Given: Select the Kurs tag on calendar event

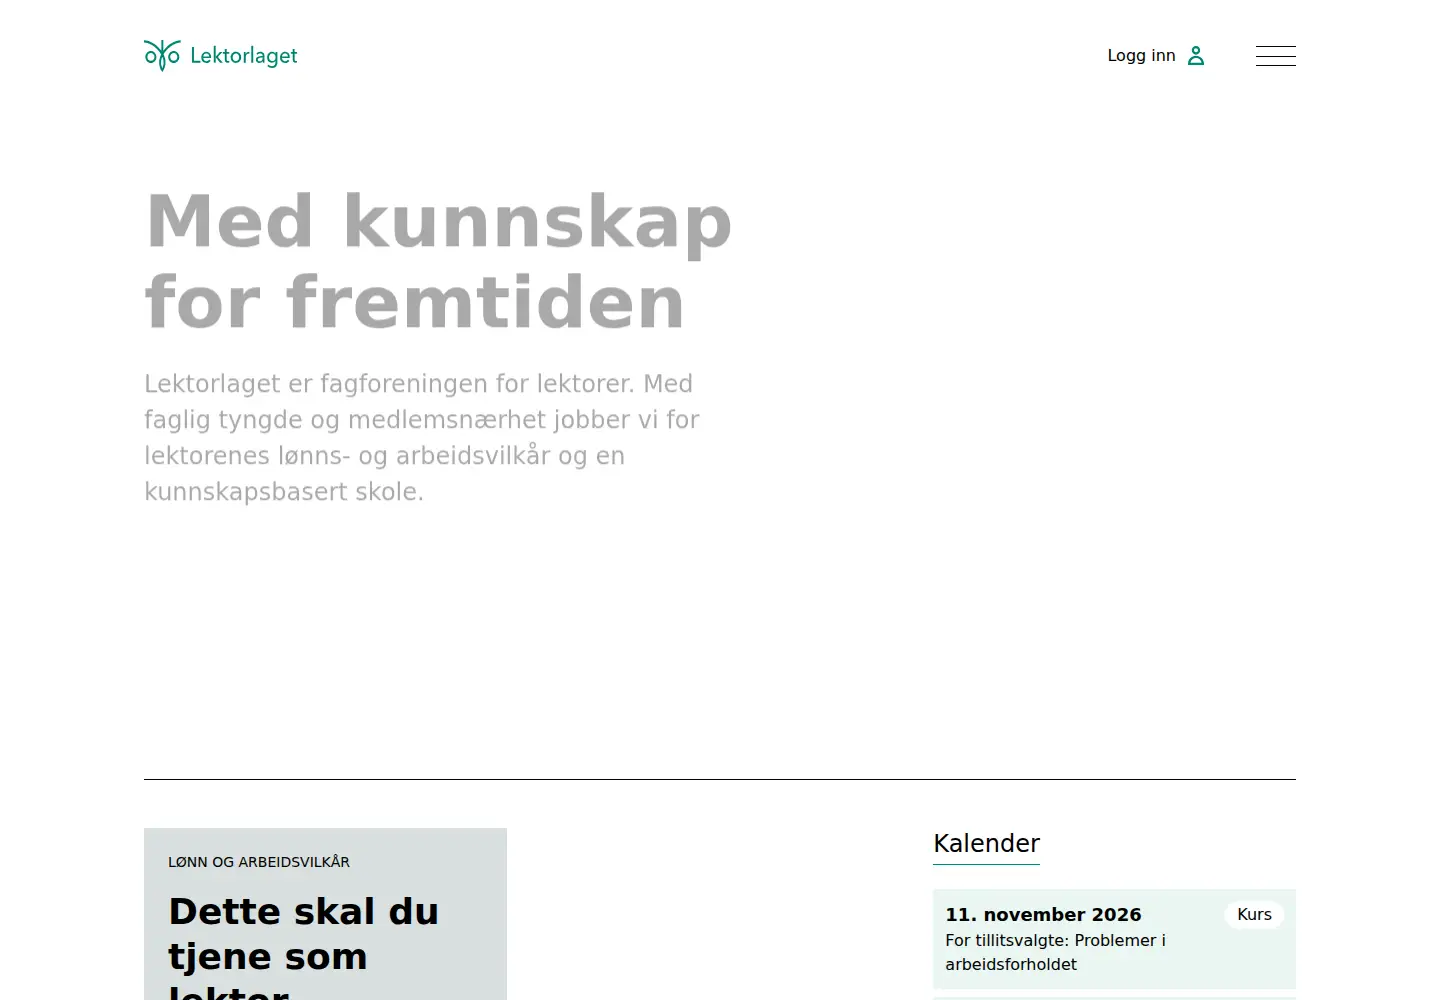Looking at the screenshot, I should 1254,914.
